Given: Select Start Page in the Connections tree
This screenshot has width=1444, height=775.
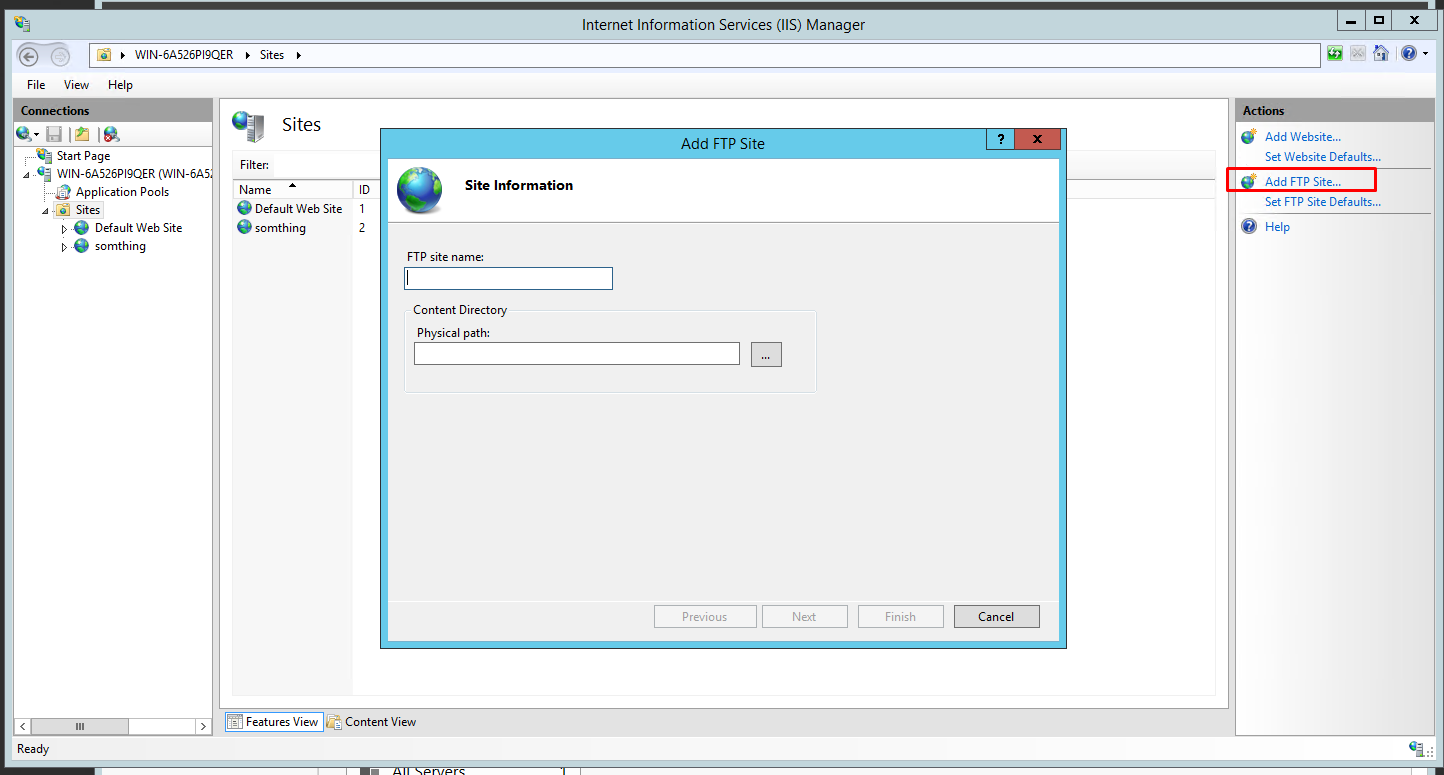Looking at the screenshot, I should [x=83, y=156].
